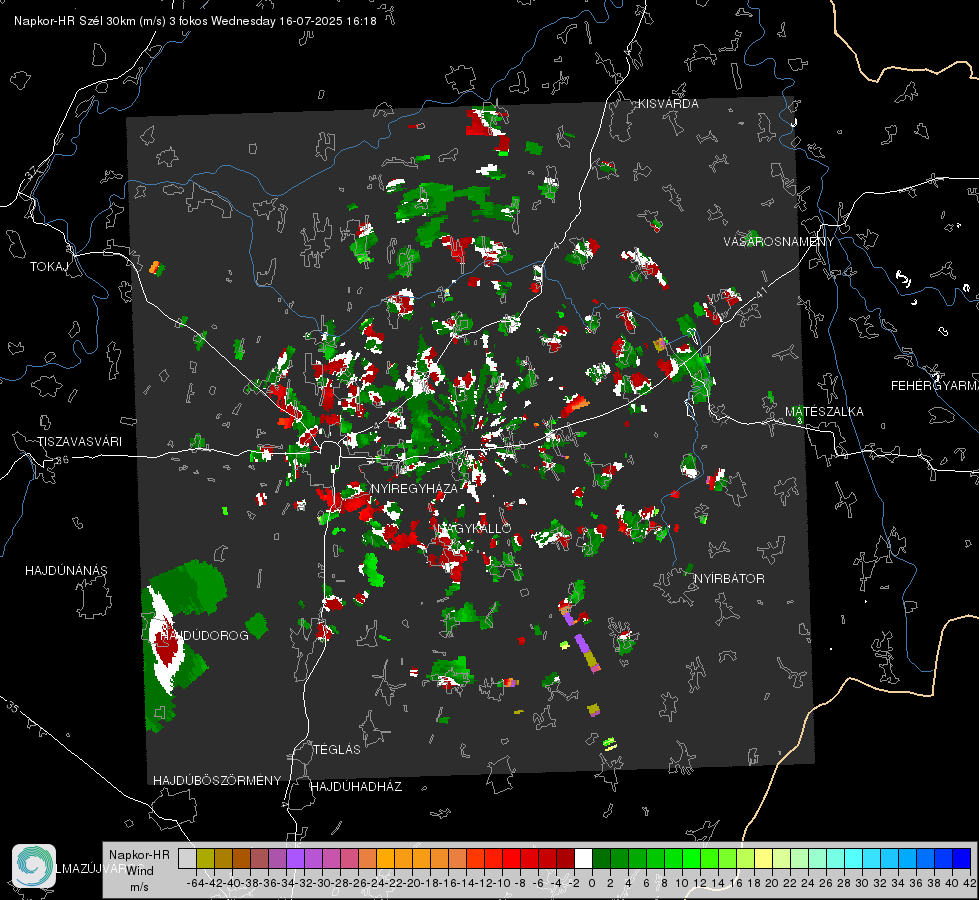Select the cyan swatch between 28 and 30
This screenshot has width=979, height=900.
(854, 858)
